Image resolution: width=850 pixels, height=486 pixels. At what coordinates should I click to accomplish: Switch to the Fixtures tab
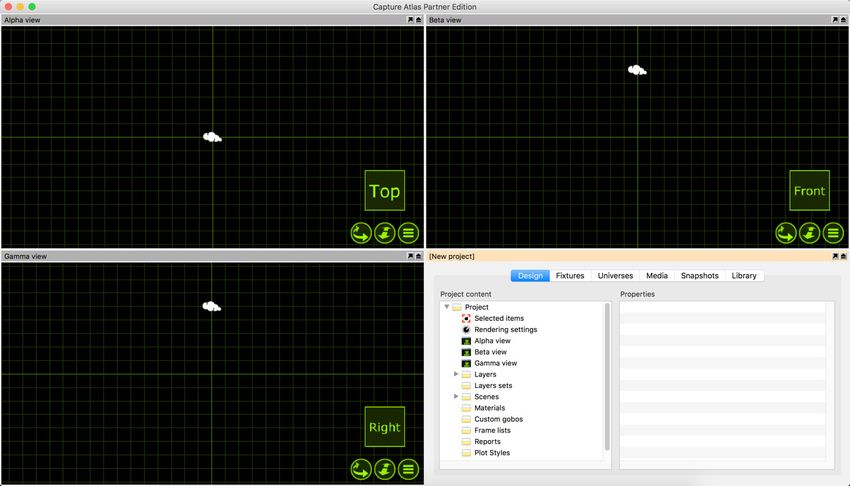[570, 276]
